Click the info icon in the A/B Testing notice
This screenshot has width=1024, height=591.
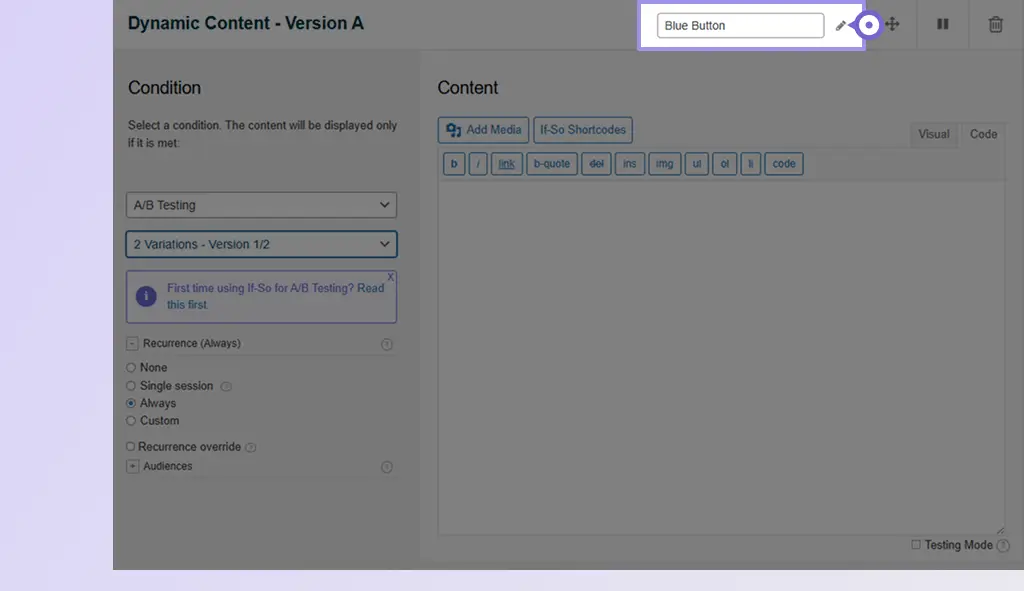tap(146, 296)
